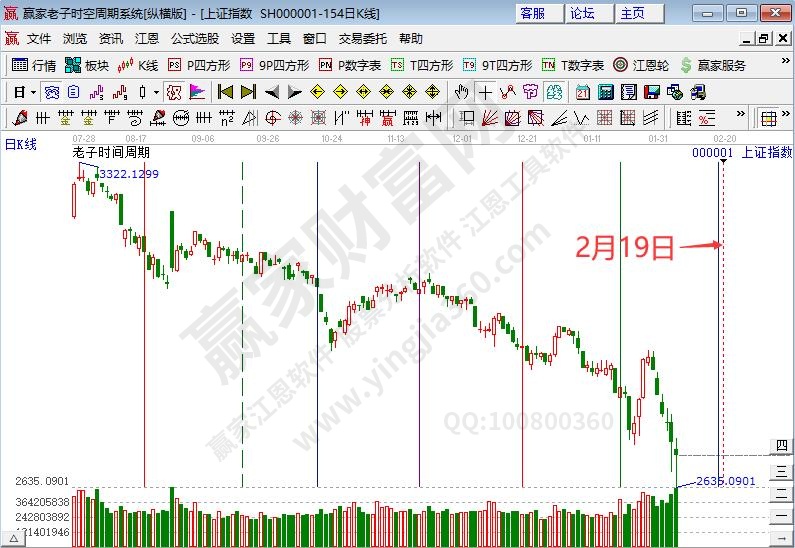Click the 客服 button
Image resolution: width=795 pixels, height=548 pixels.
coord(539,13)
